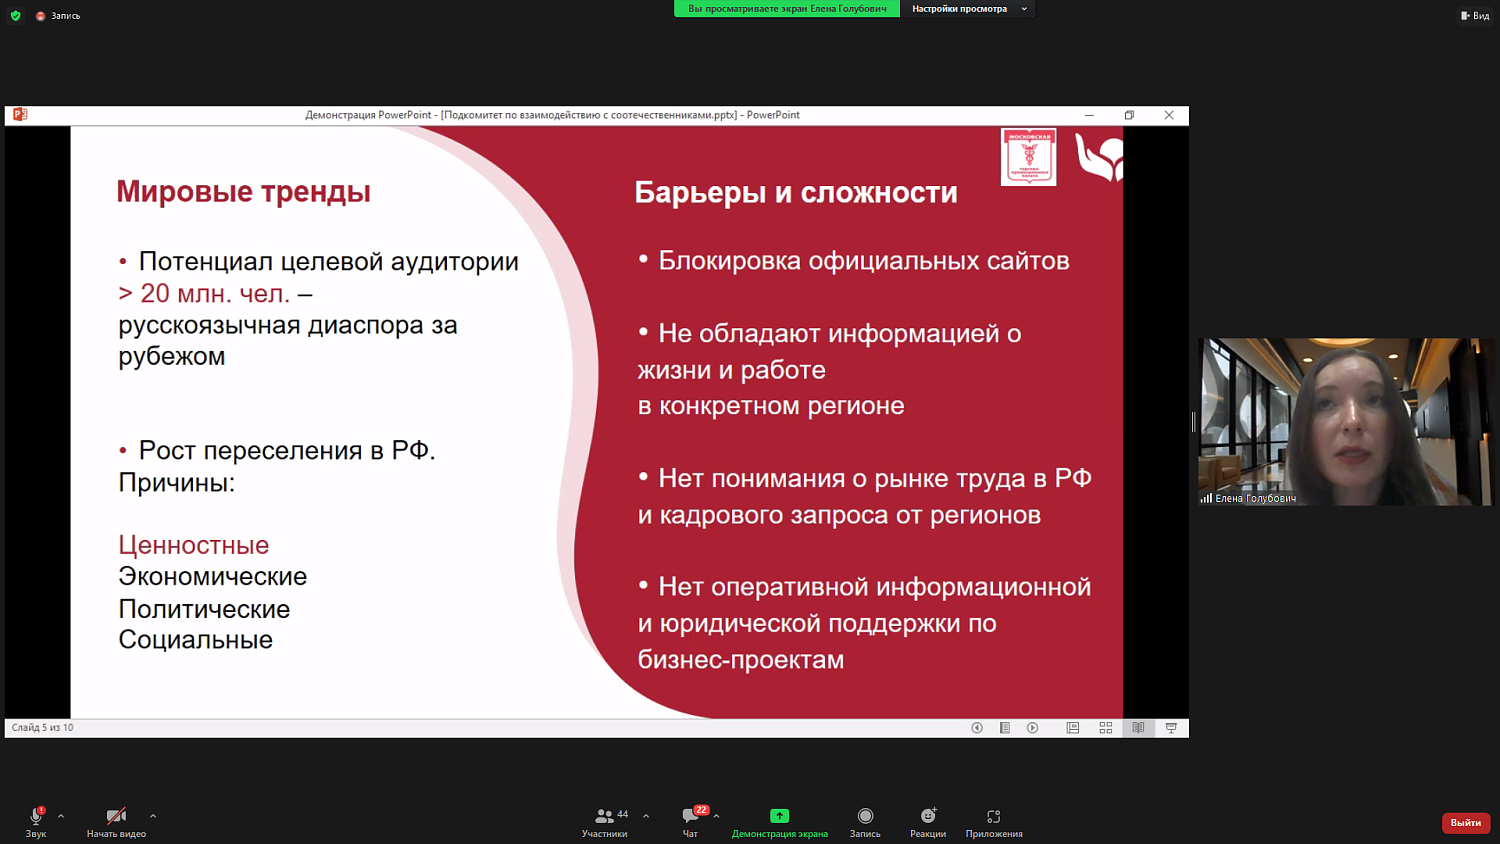Advance to next slide with the forward arrow
This screenshot has height=844, width=1500.
tap(1033, 728)
